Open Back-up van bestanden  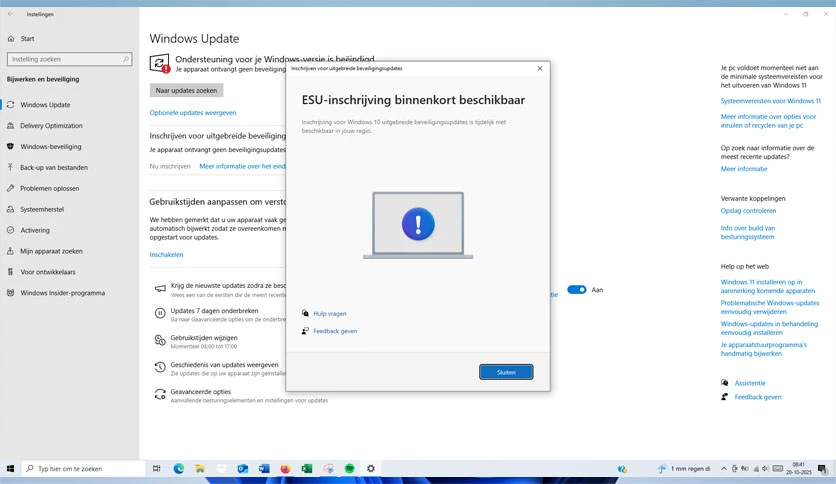click(x=54, y=167)
